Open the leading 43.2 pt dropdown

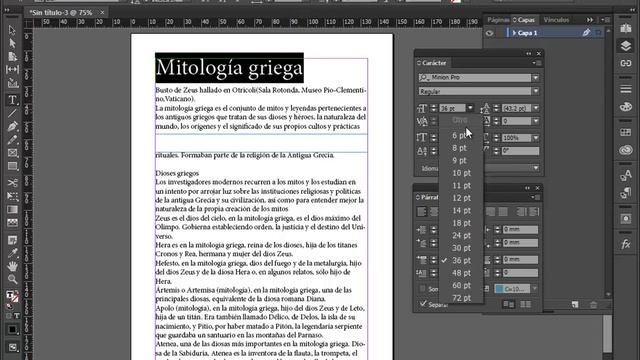tap(536, 108)
